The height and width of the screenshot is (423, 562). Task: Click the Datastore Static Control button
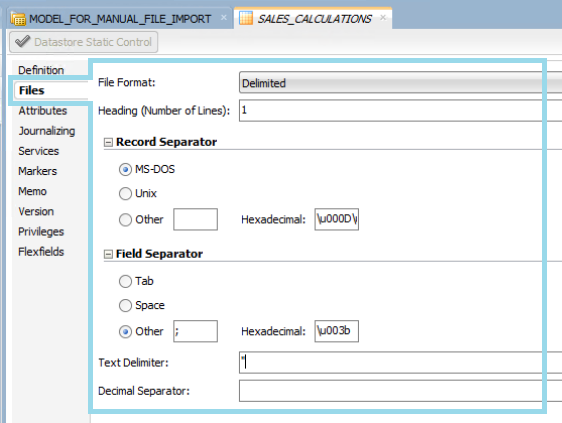pyautogui.click(x=84, y=42)
